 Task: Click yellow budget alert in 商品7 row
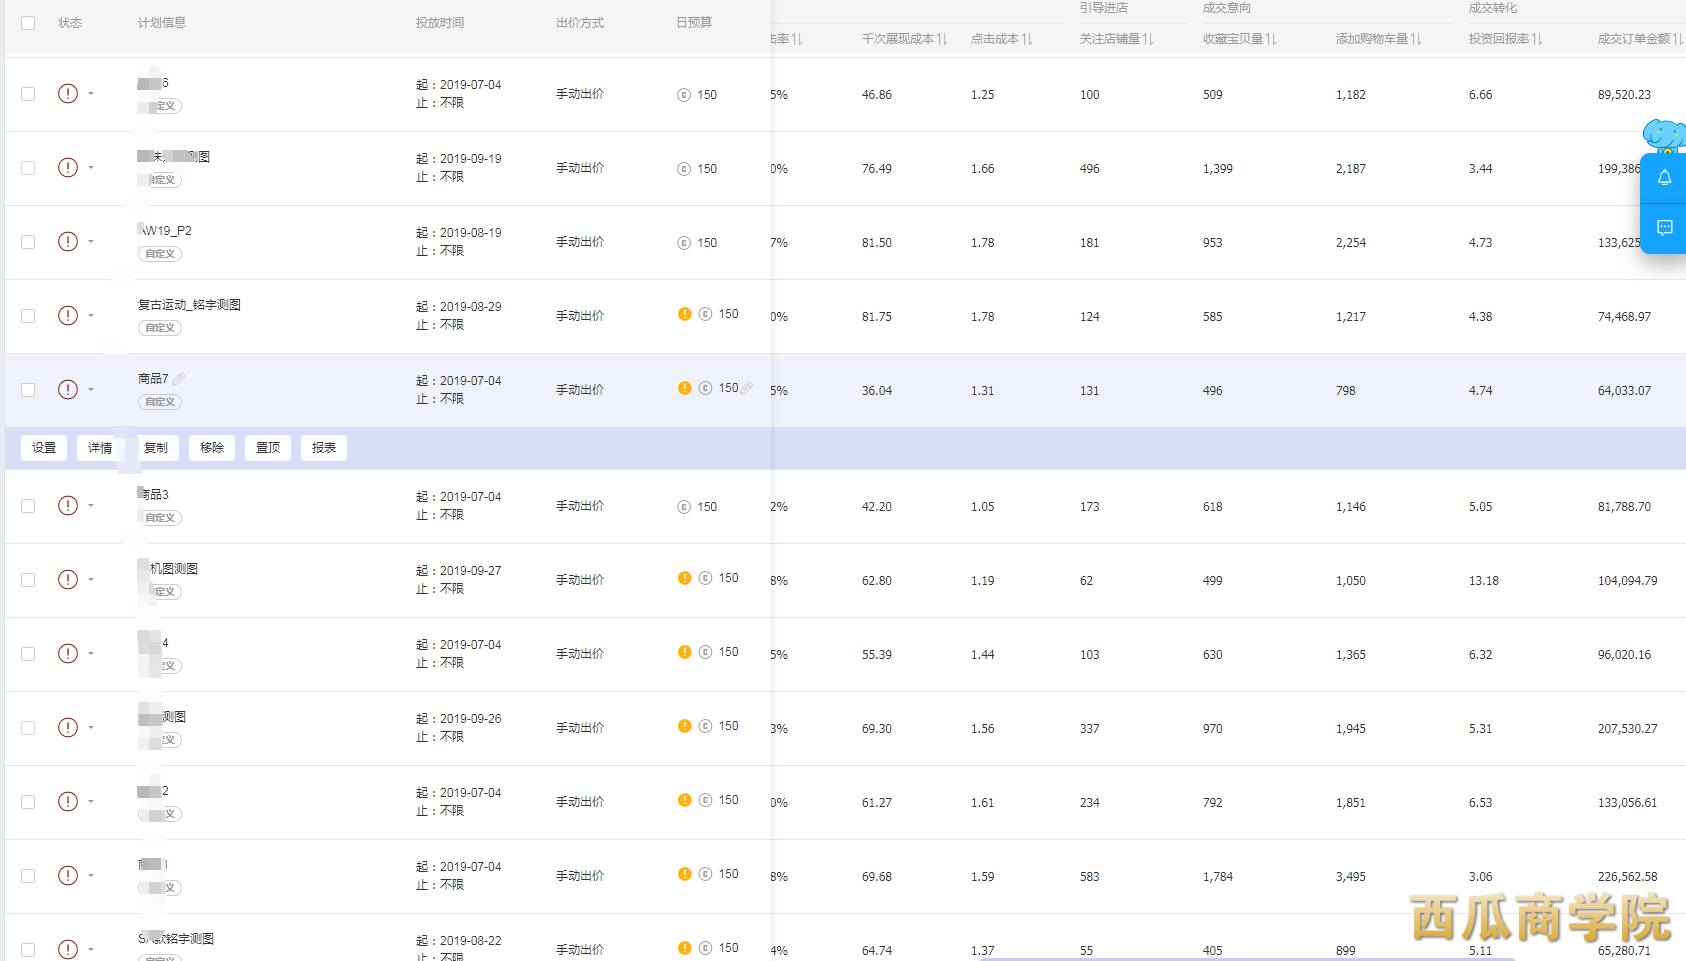685,388
